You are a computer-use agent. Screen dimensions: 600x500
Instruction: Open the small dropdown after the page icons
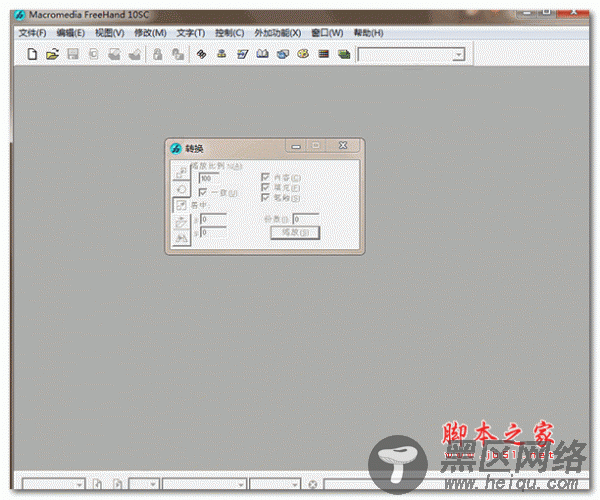pos(153,485)
